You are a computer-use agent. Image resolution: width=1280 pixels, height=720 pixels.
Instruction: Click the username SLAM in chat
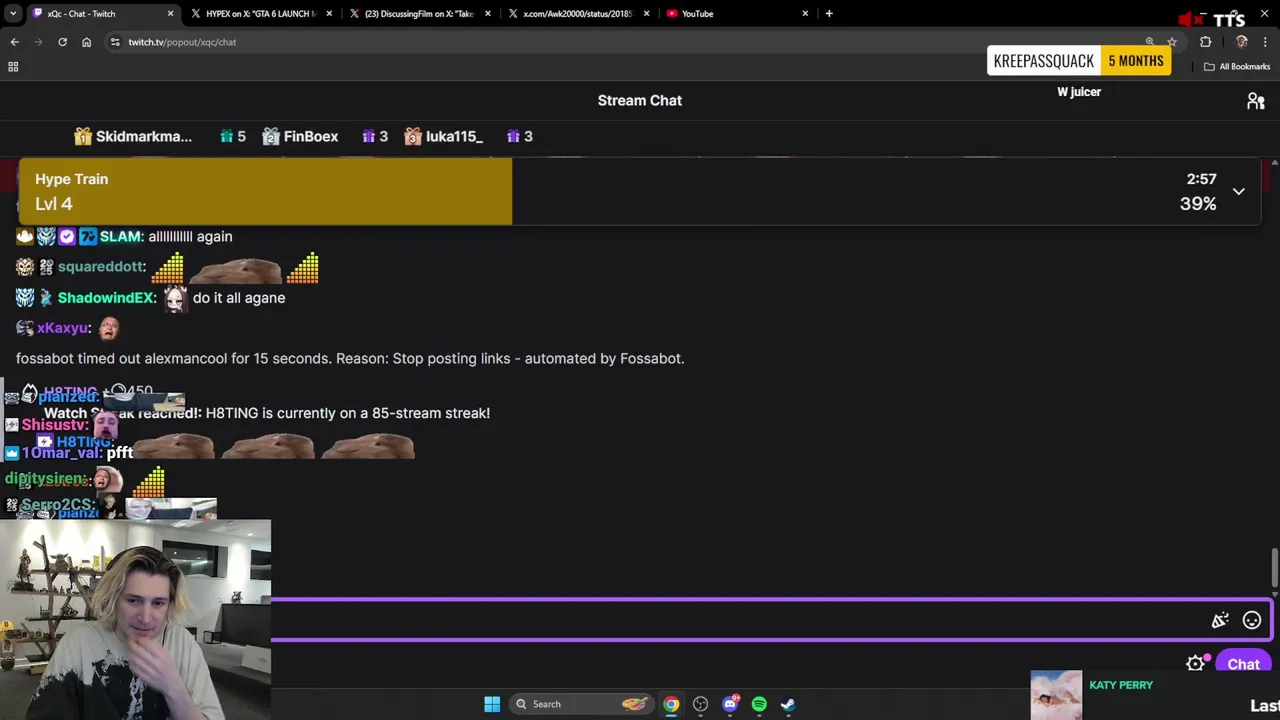121,237
